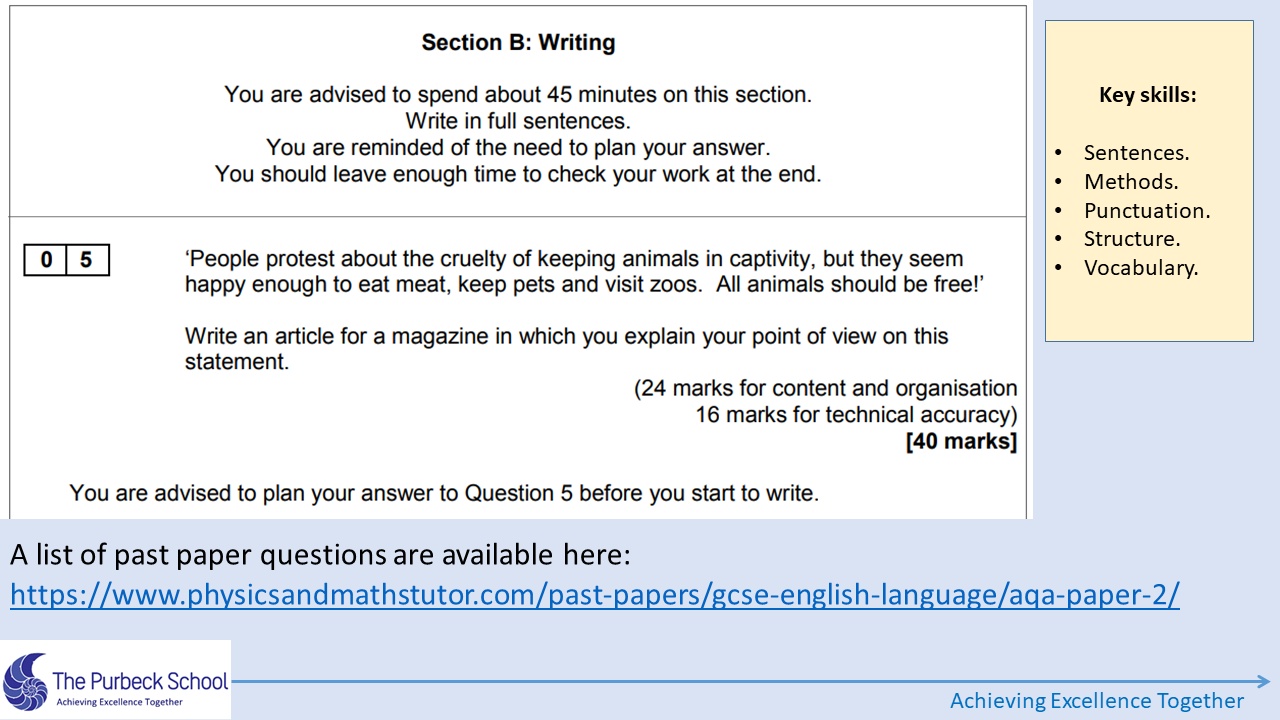1280x720 pixels.
Task: Click the Section B: Writing heading
Action: click(518, 43)
